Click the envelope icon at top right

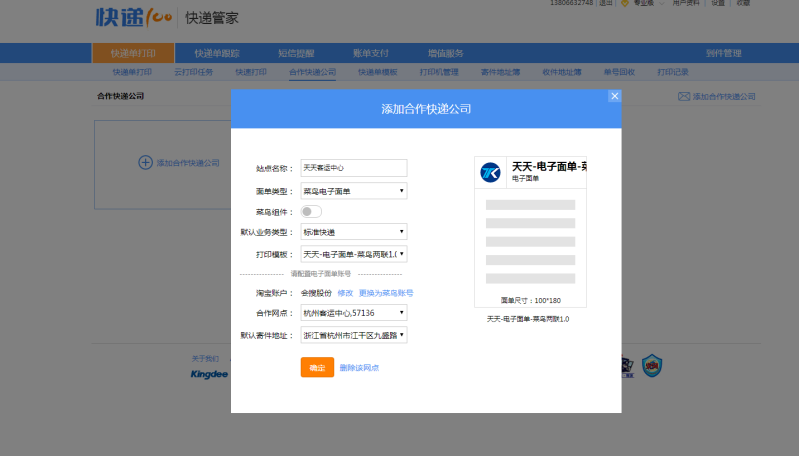coord(684,97)
